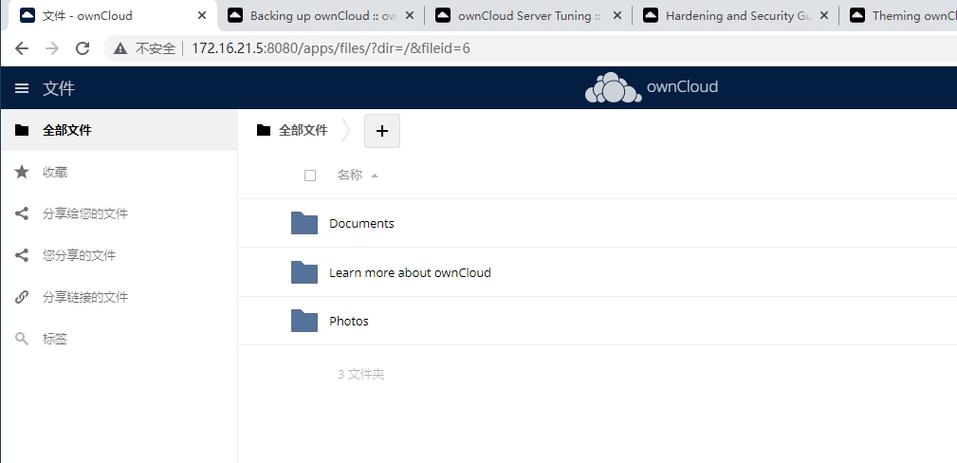The width and height of the screenshot is (957, 463).
Task: Click folder icon beside sidebar 全部文件
Action: (x=22, y=130)
